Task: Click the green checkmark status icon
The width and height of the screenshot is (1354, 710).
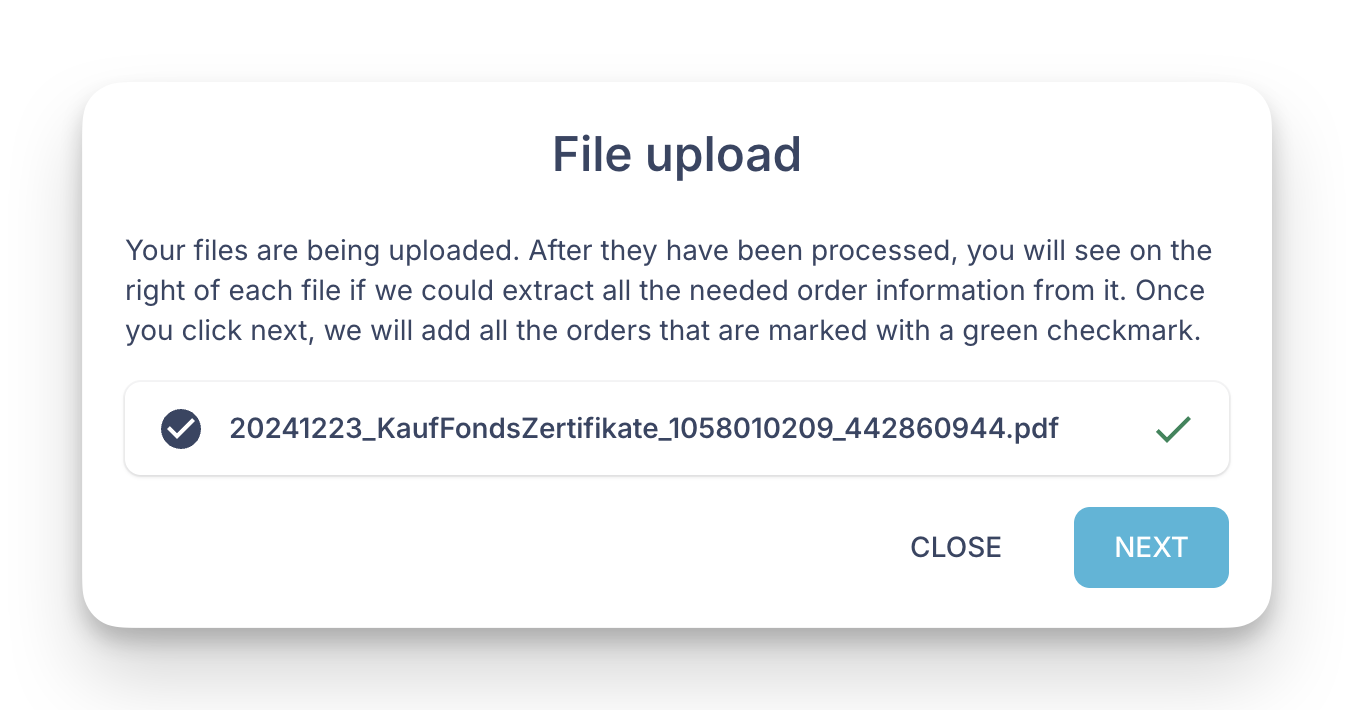Action: coord(1173,429)
